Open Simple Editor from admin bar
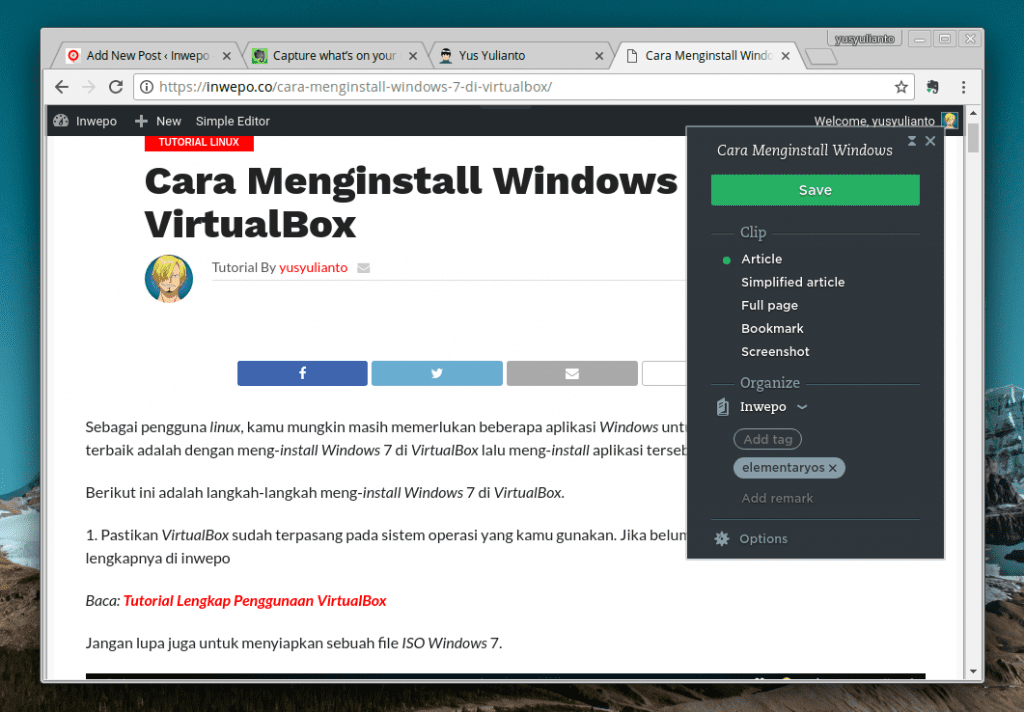This screenshot has width=1024, height=712. (x=232, y=121)
